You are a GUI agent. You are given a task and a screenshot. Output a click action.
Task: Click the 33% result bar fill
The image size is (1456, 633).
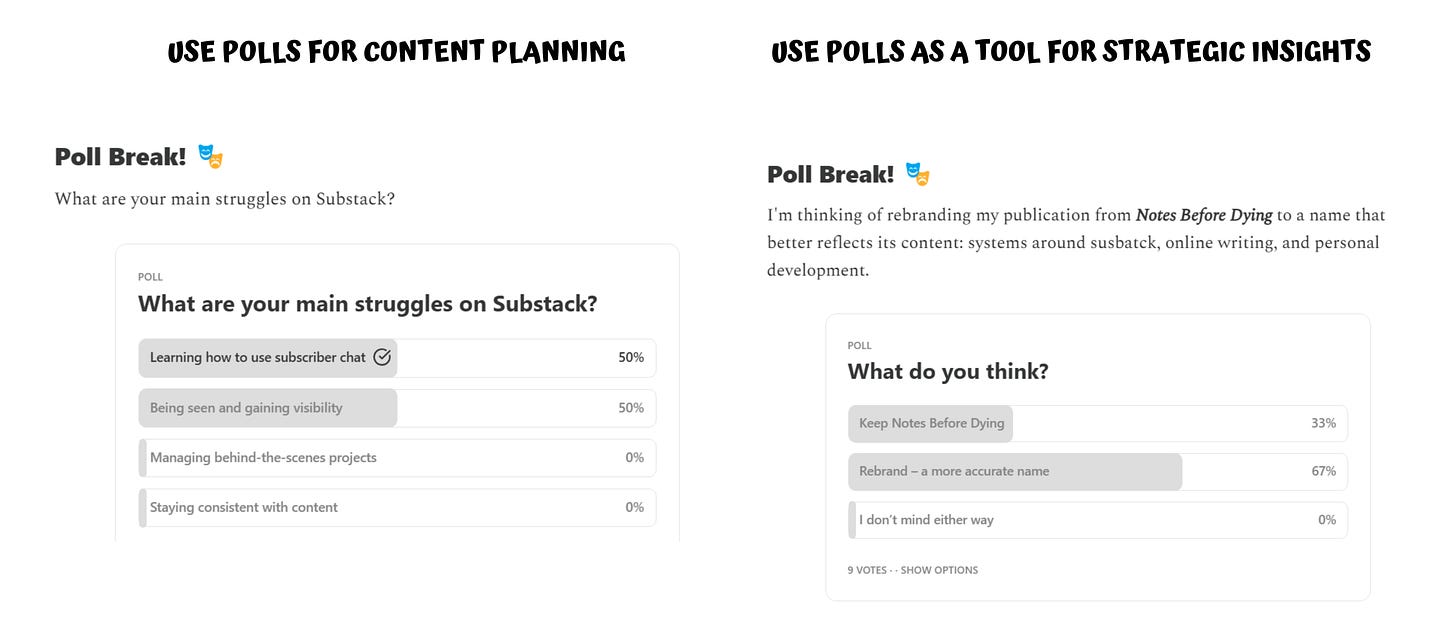click(931, 424)
